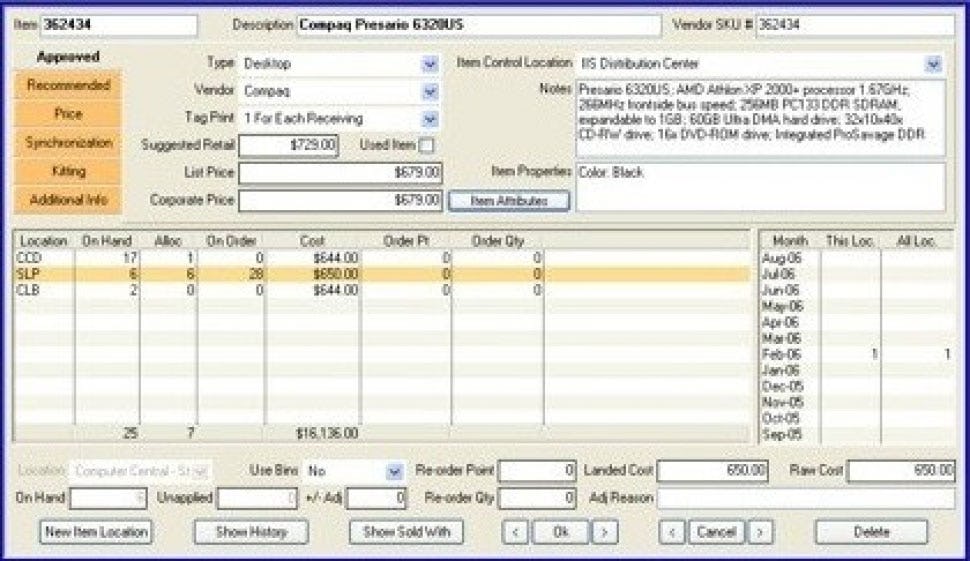The image size is (970, 561).
Task: Click the next arrow right of Cancel
Action: 760,532
